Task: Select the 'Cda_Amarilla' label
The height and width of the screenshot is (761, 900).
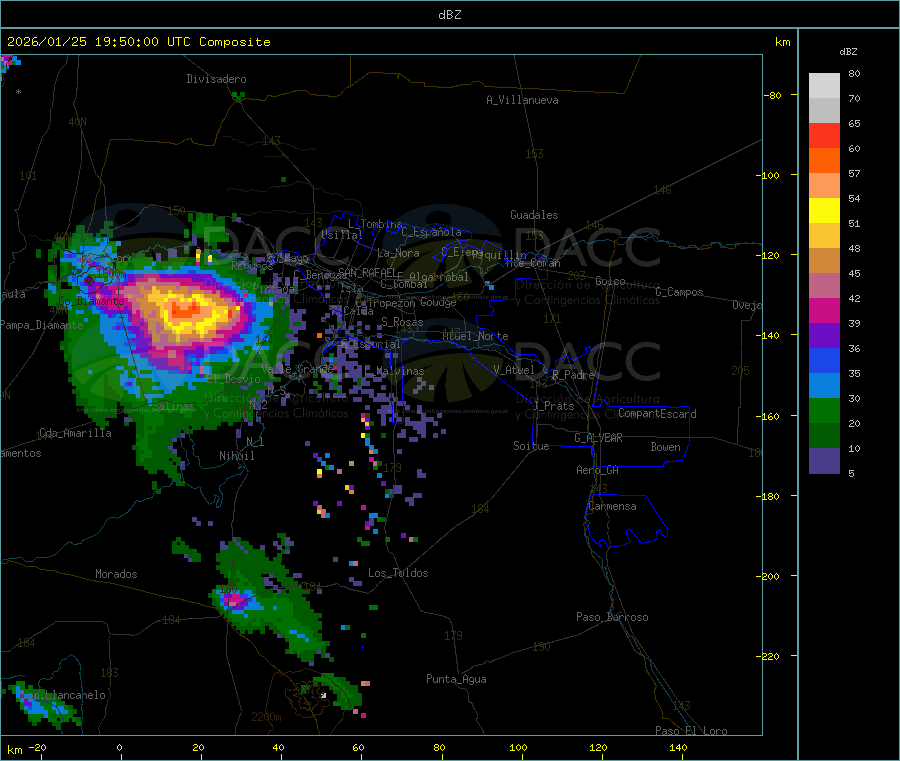Action: tap(75, 433)
